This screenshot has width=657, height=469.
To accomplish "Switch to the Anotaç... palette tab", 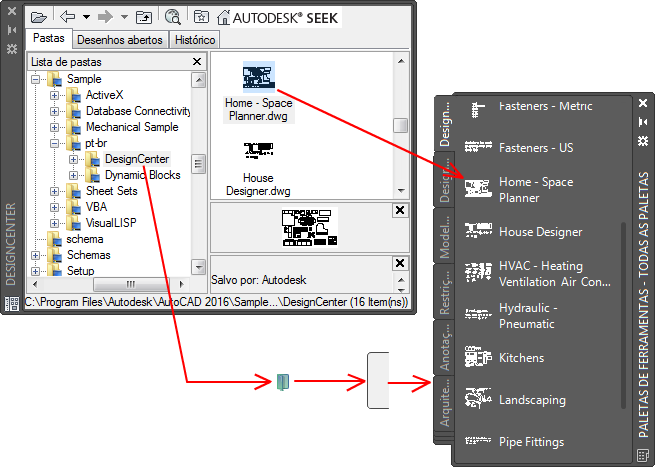I will point(445,347).
